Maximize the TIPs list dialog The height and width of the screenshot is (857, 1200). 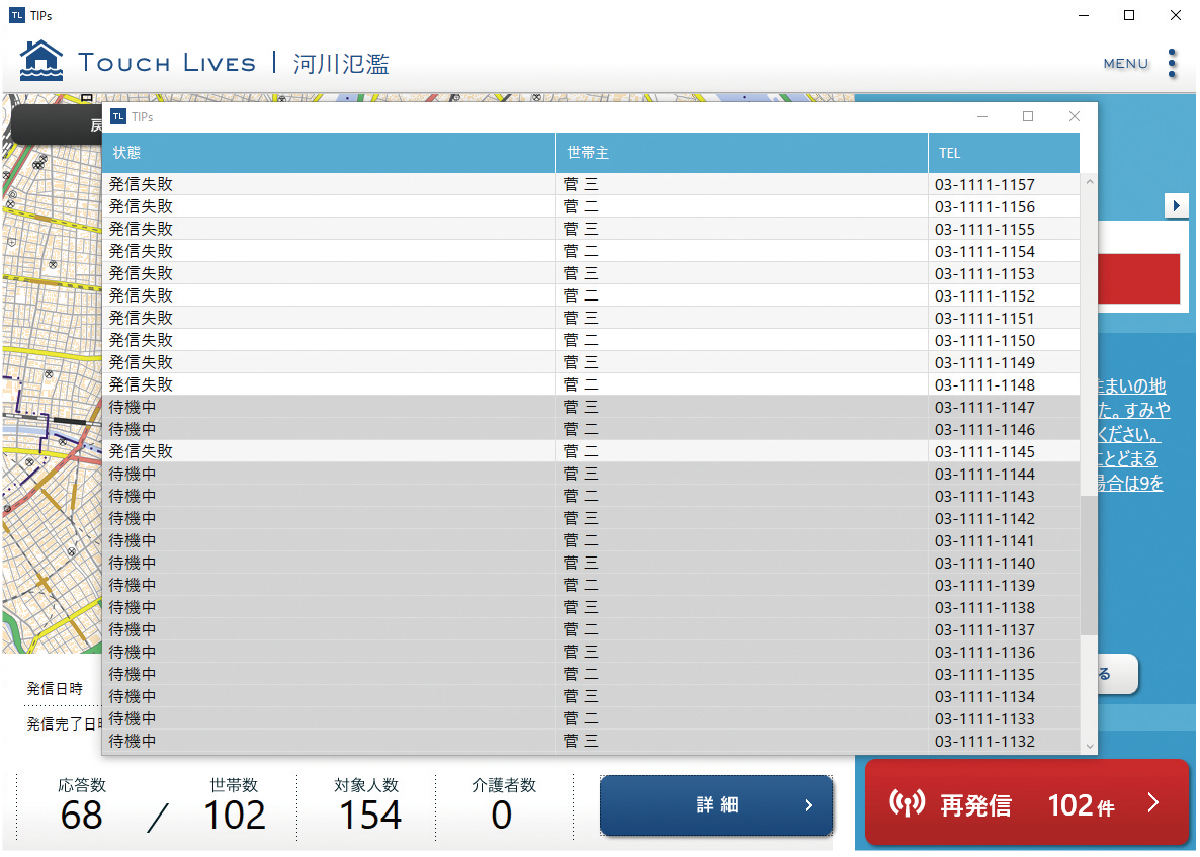[1027, 116]
